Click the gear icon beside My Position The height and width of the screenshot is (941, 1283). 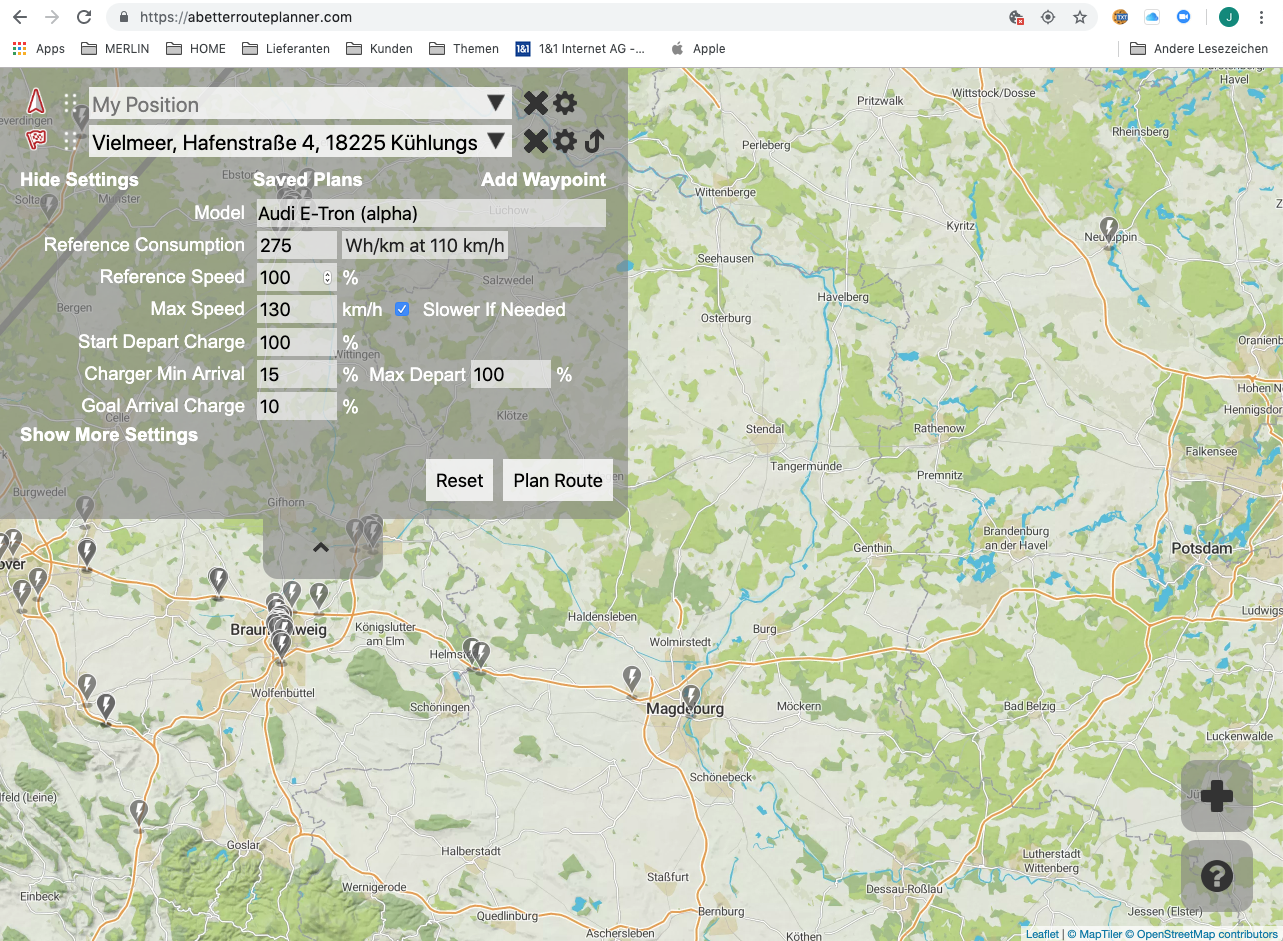(x=565, y=103)
